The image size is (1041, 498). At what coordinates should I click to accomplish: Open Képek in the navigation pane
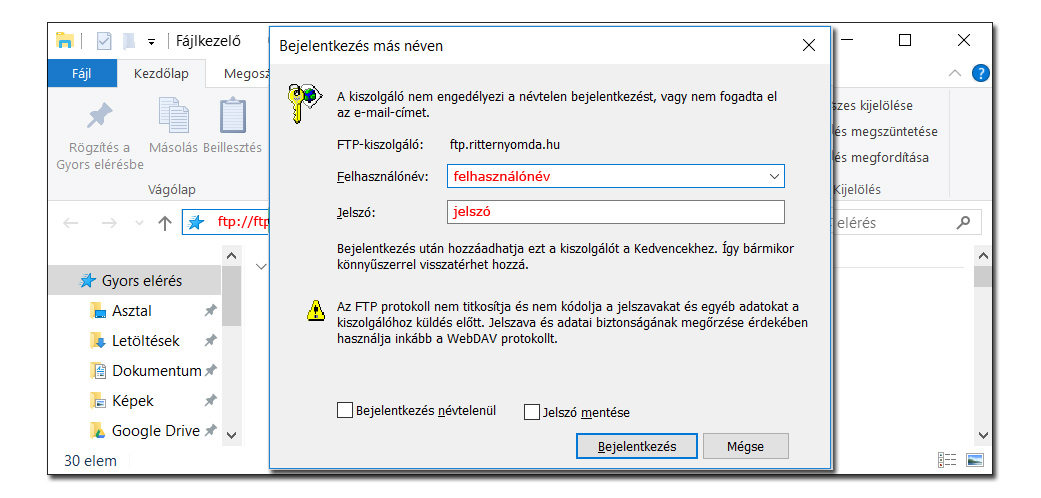pyautogui.click(x=132, y=401)
